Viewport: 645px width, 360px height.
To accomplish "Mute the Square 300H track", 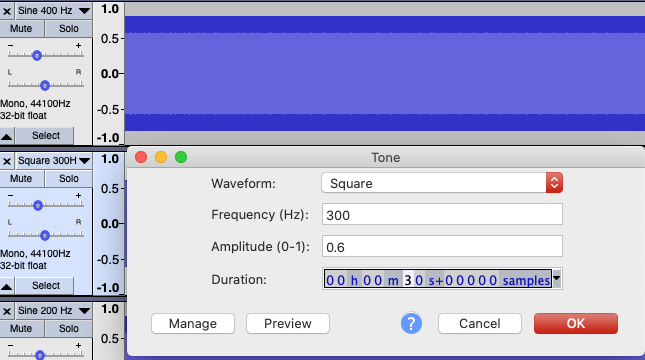I will click(21, 179).
